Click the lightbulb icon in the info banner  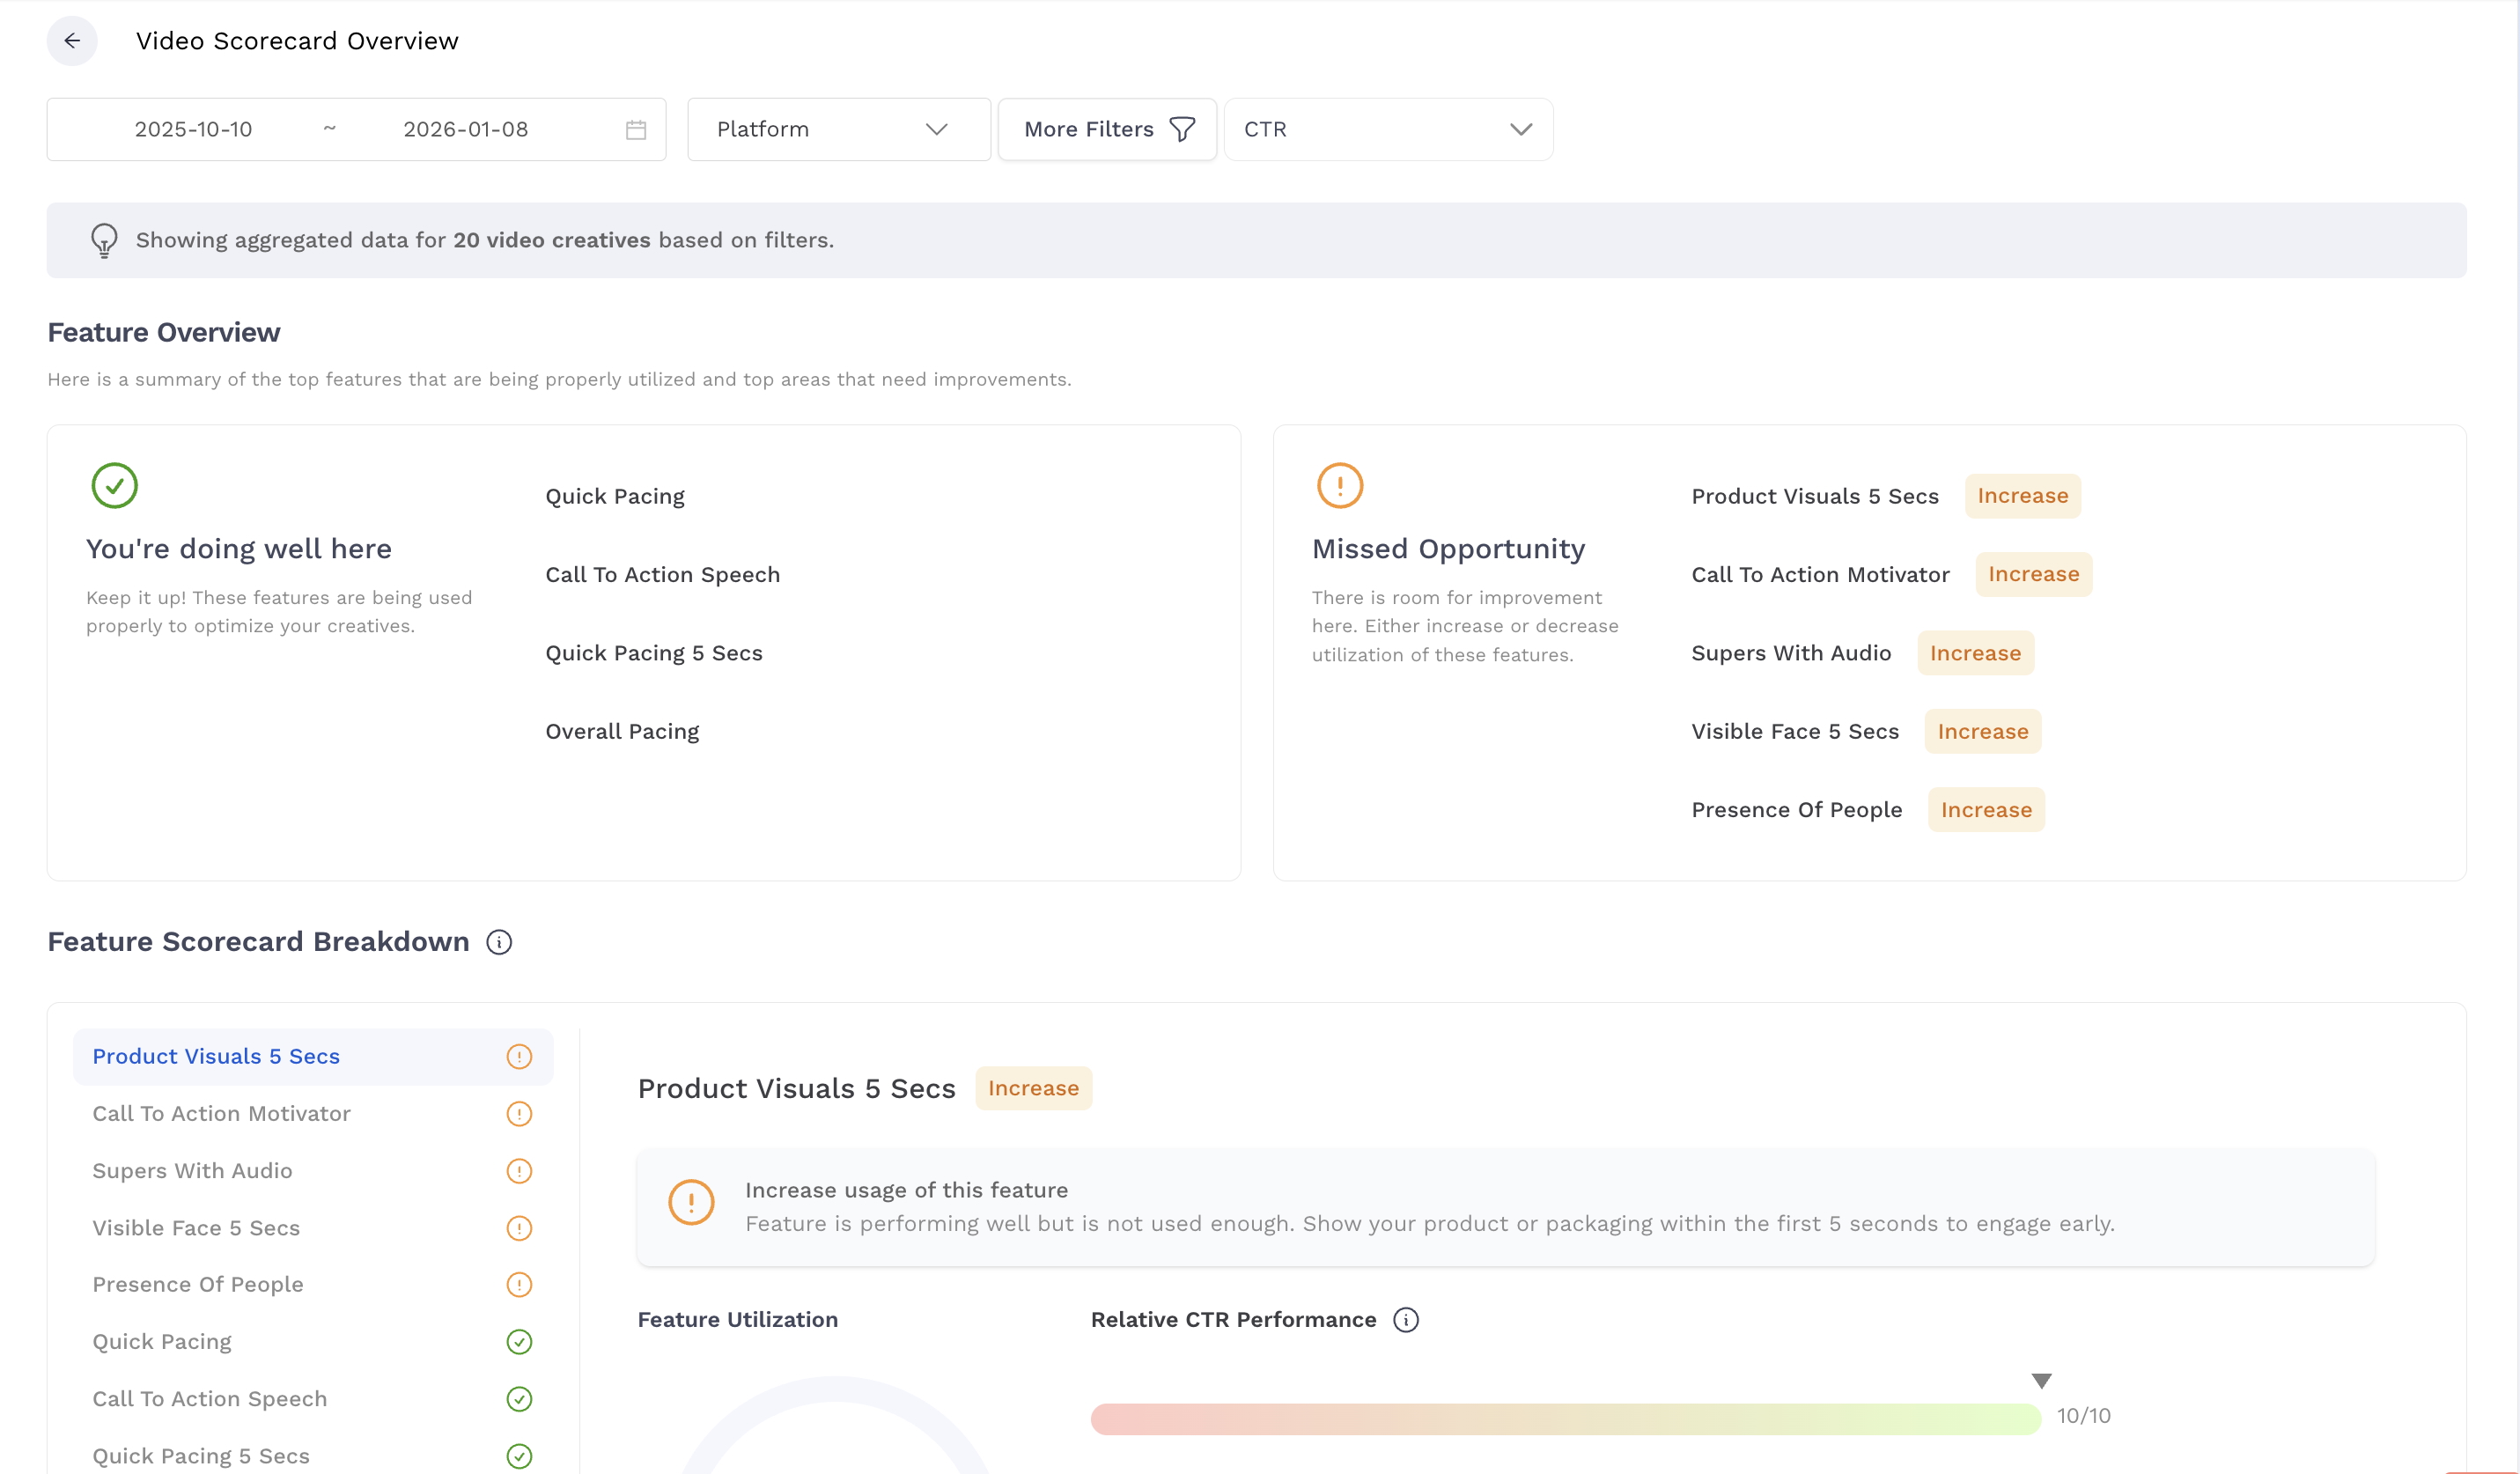104,240
